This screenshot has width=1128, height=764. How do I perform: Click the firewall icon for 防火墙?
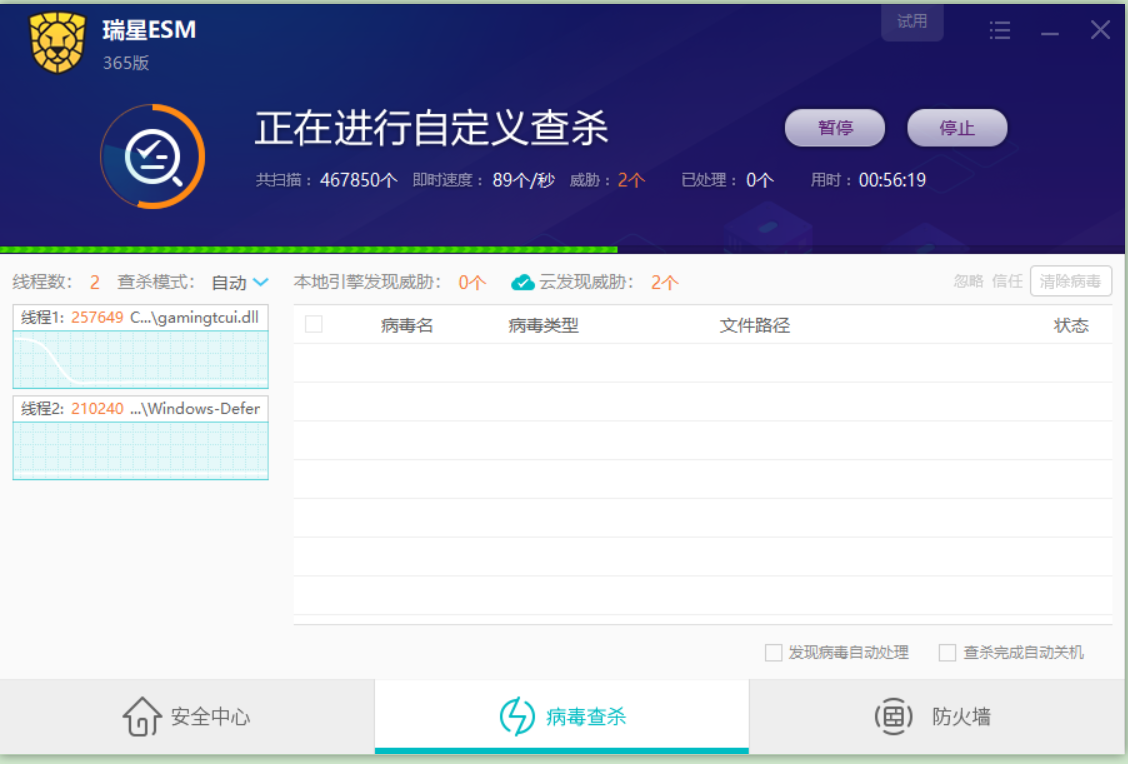893,717
